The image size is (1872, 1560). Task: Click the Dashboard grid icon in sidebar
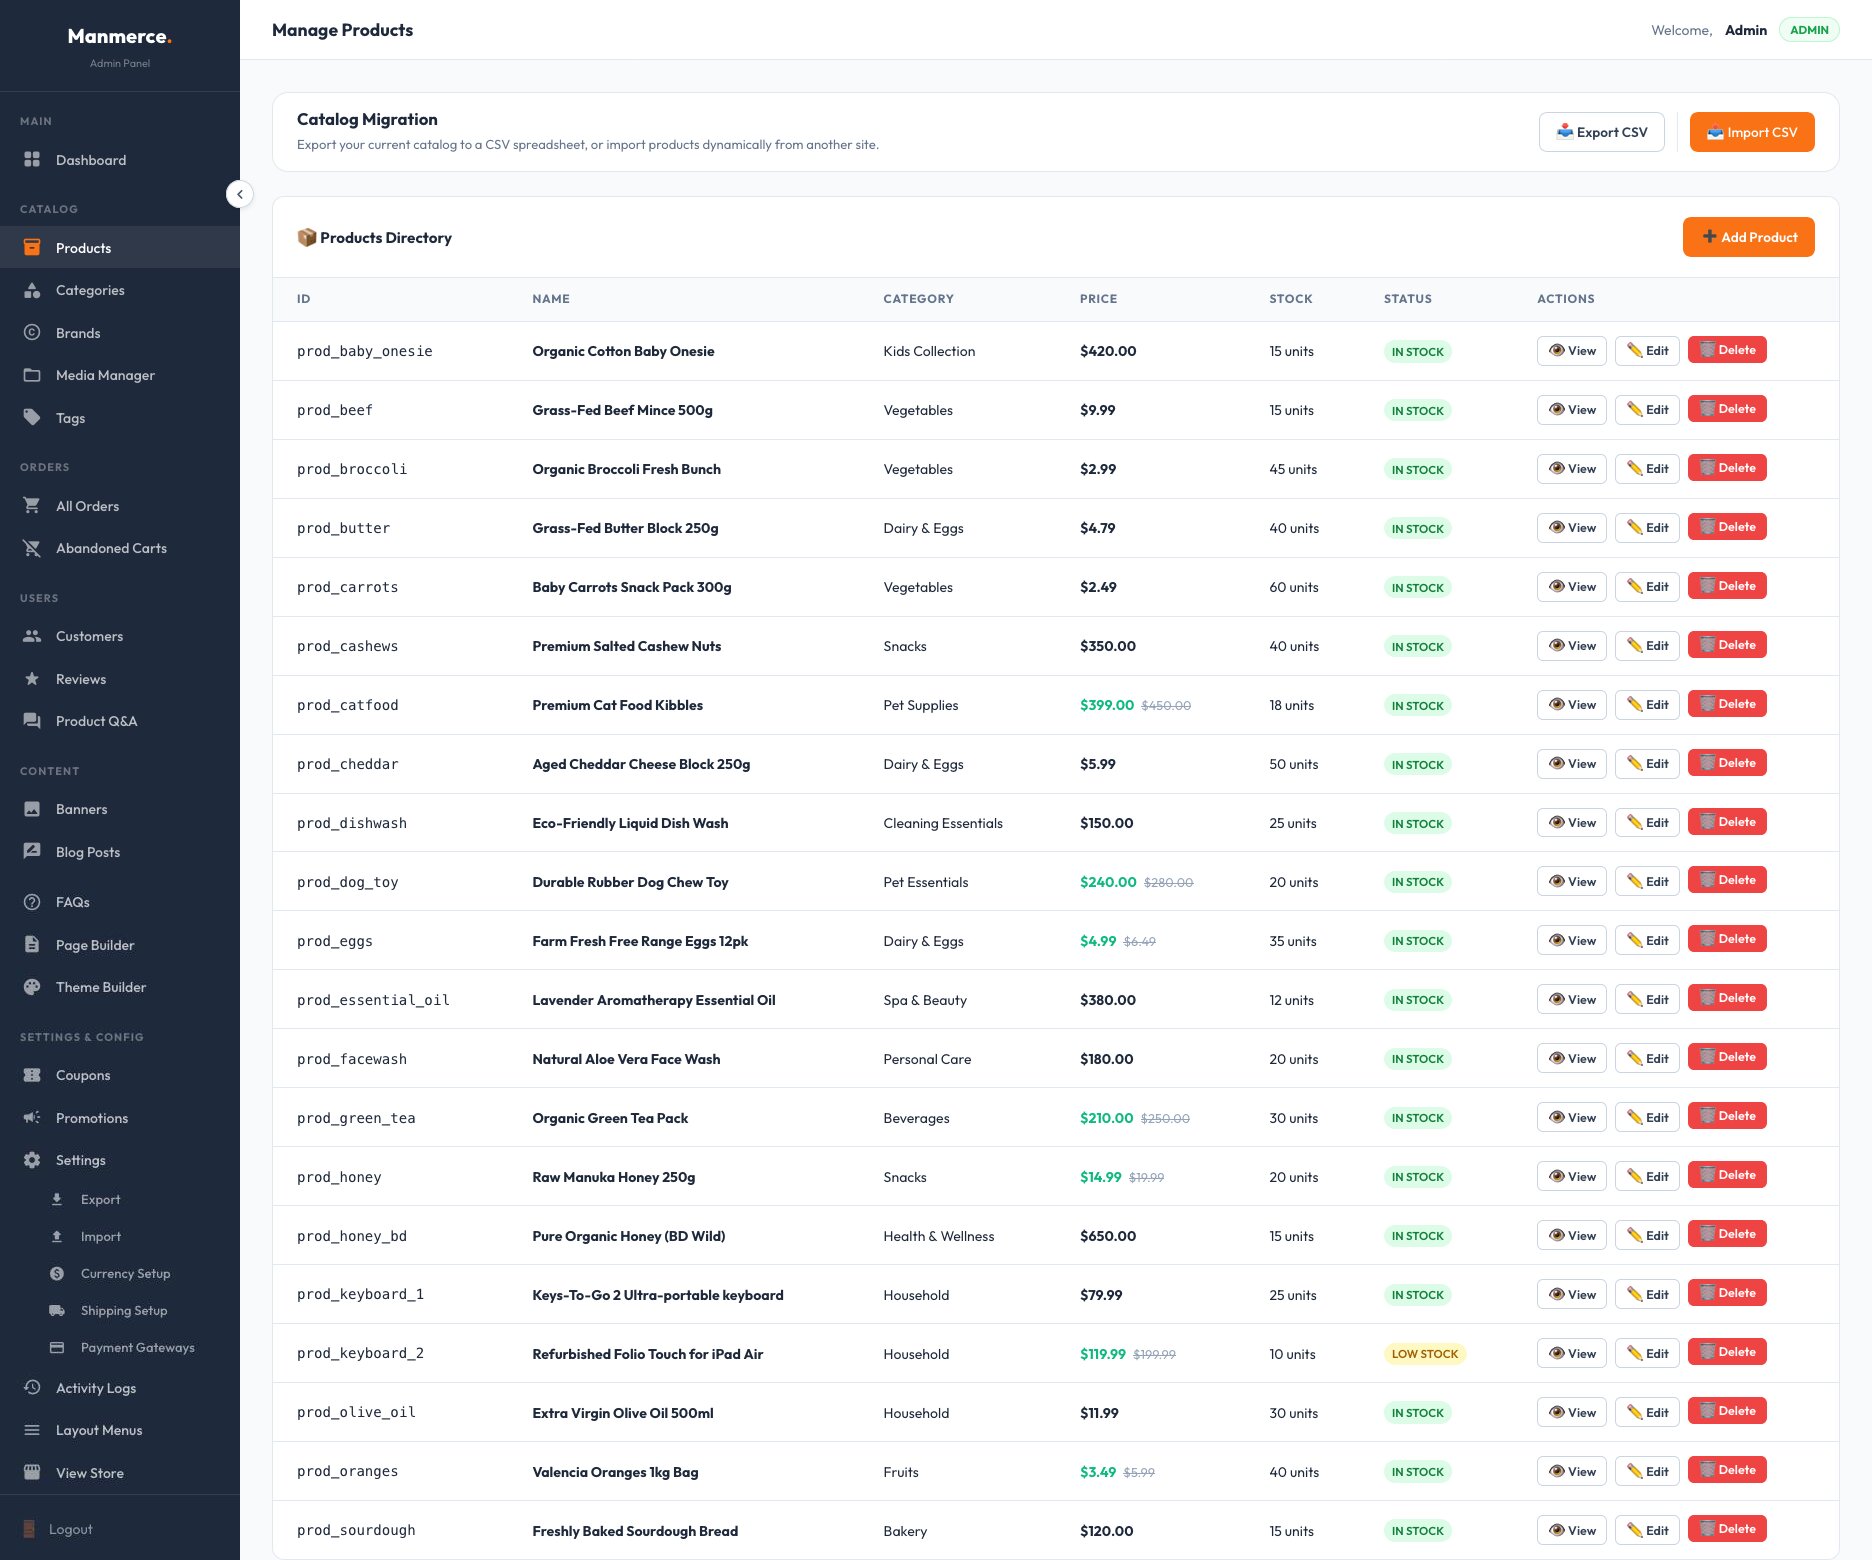32,160
